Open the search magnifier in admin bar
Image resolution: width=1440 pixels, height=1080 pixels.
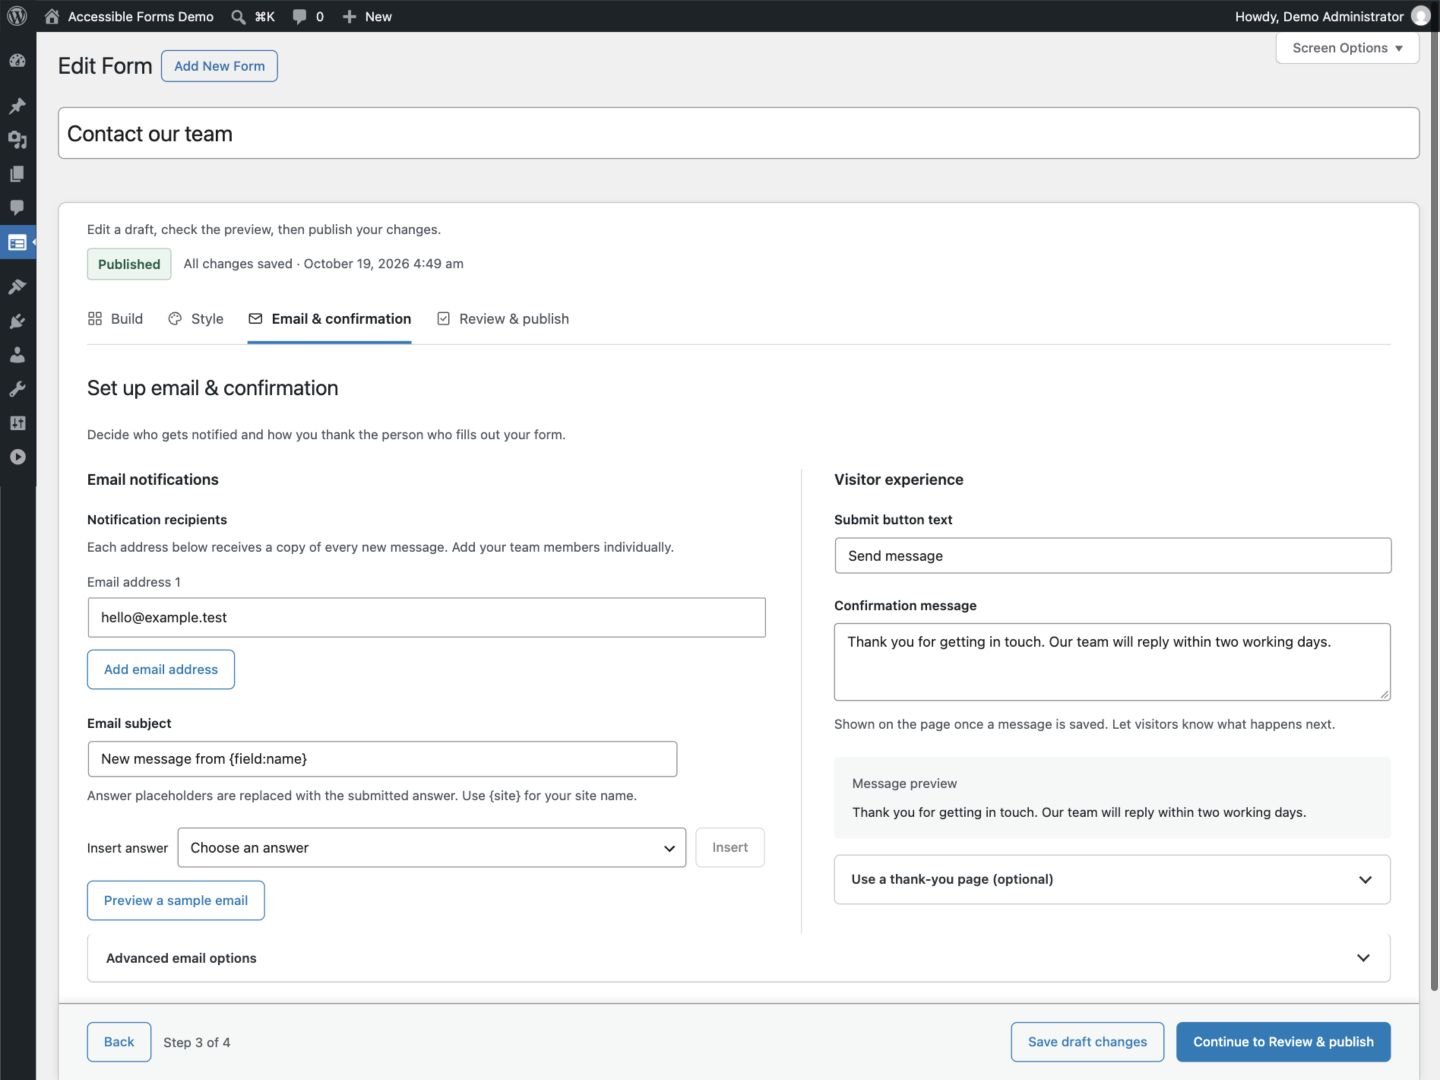pos(239,16)
